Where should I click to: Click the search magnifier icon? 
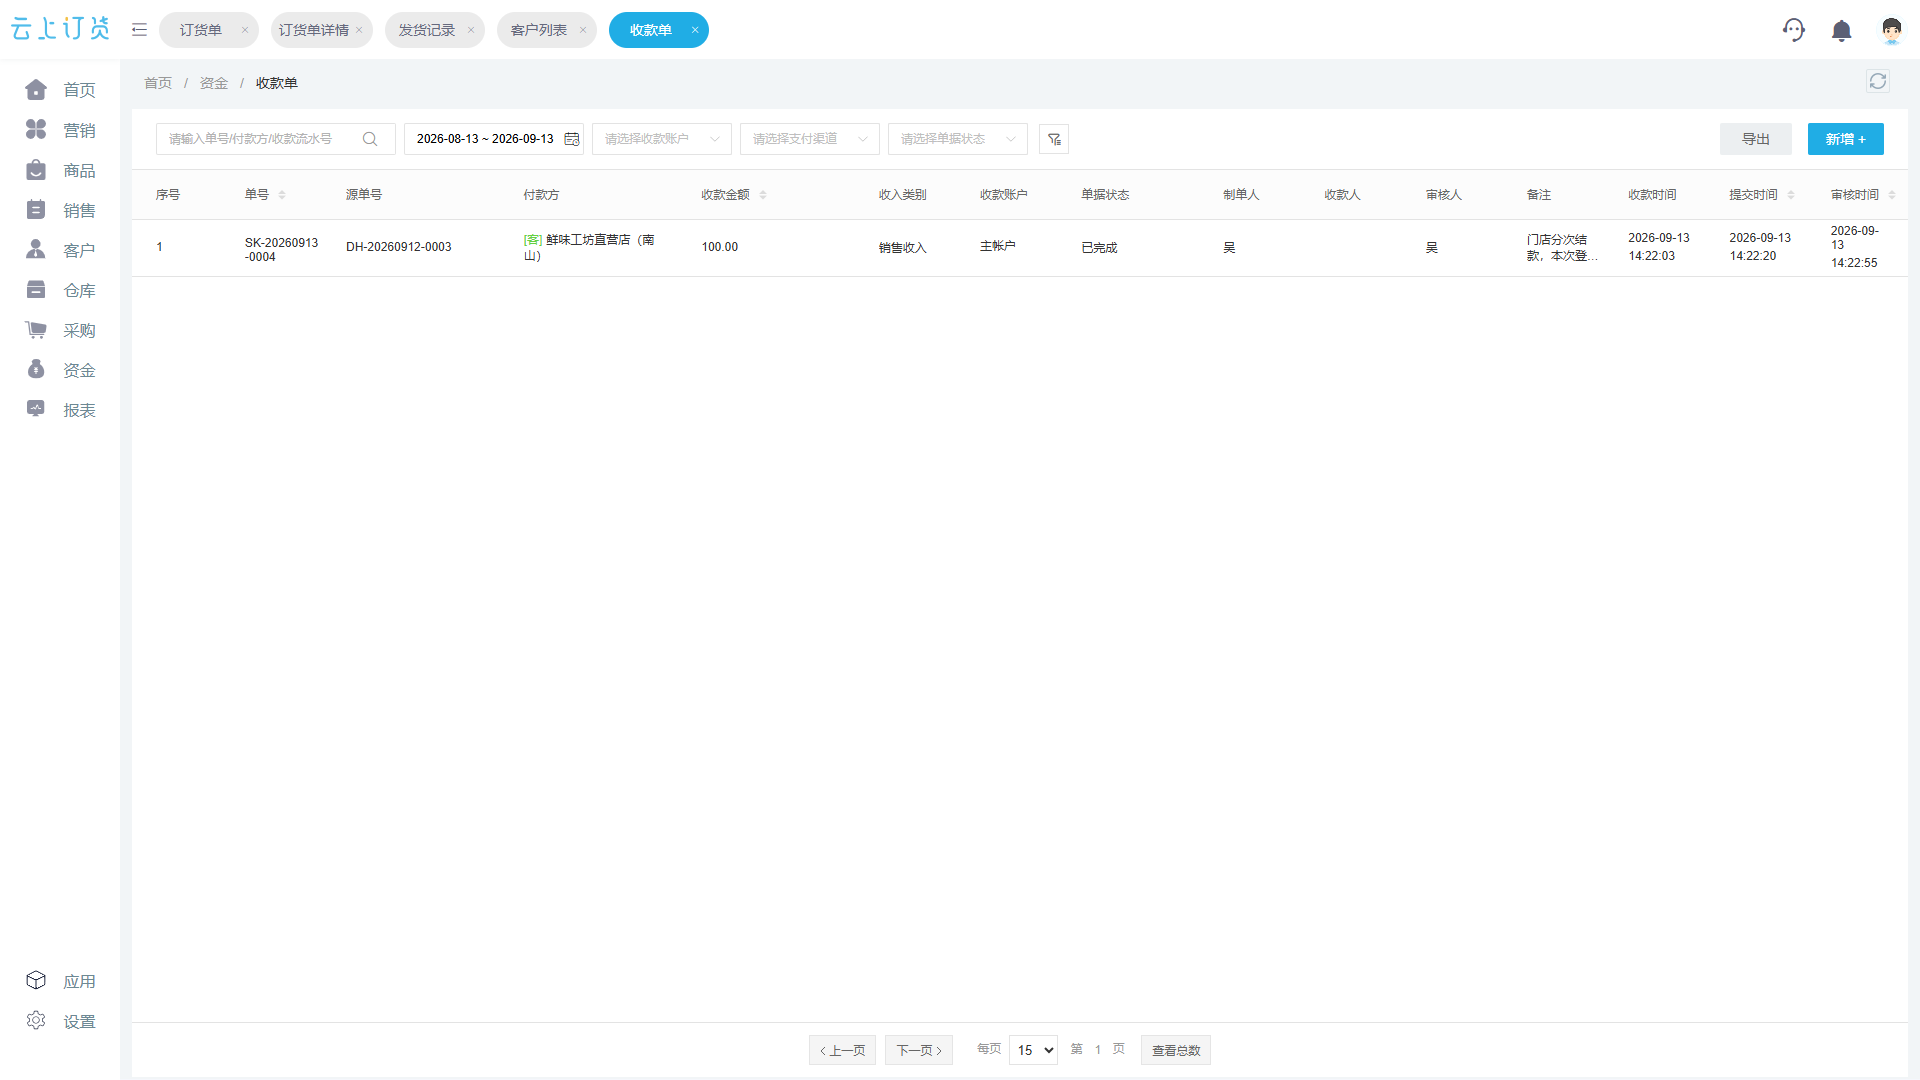[370, 139]
